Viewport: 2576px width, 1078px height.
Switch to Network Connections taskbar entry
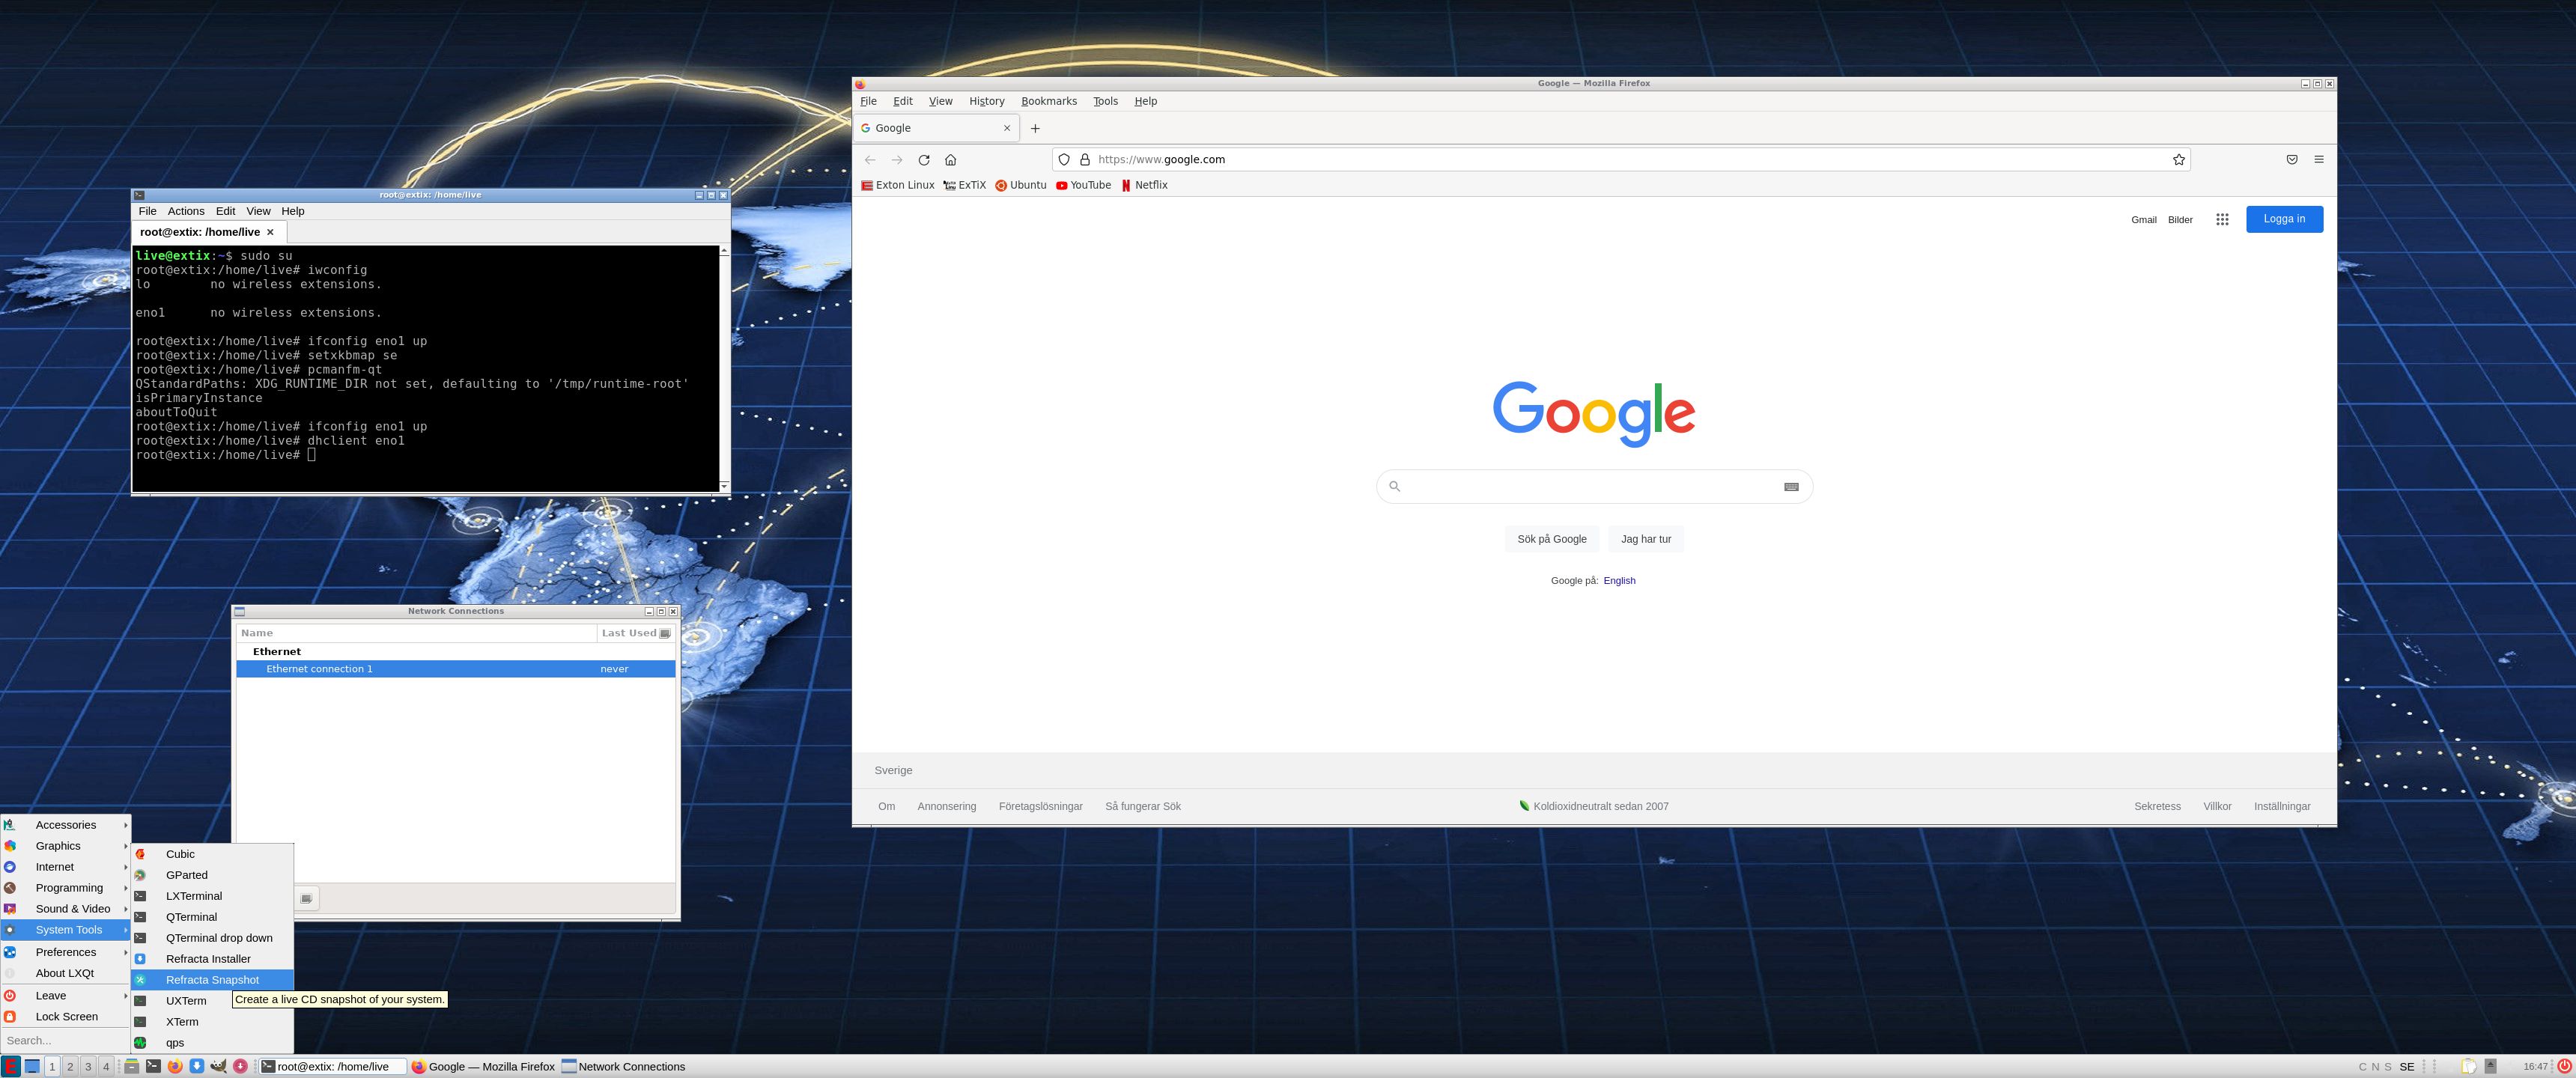(x=623, y=1067)
